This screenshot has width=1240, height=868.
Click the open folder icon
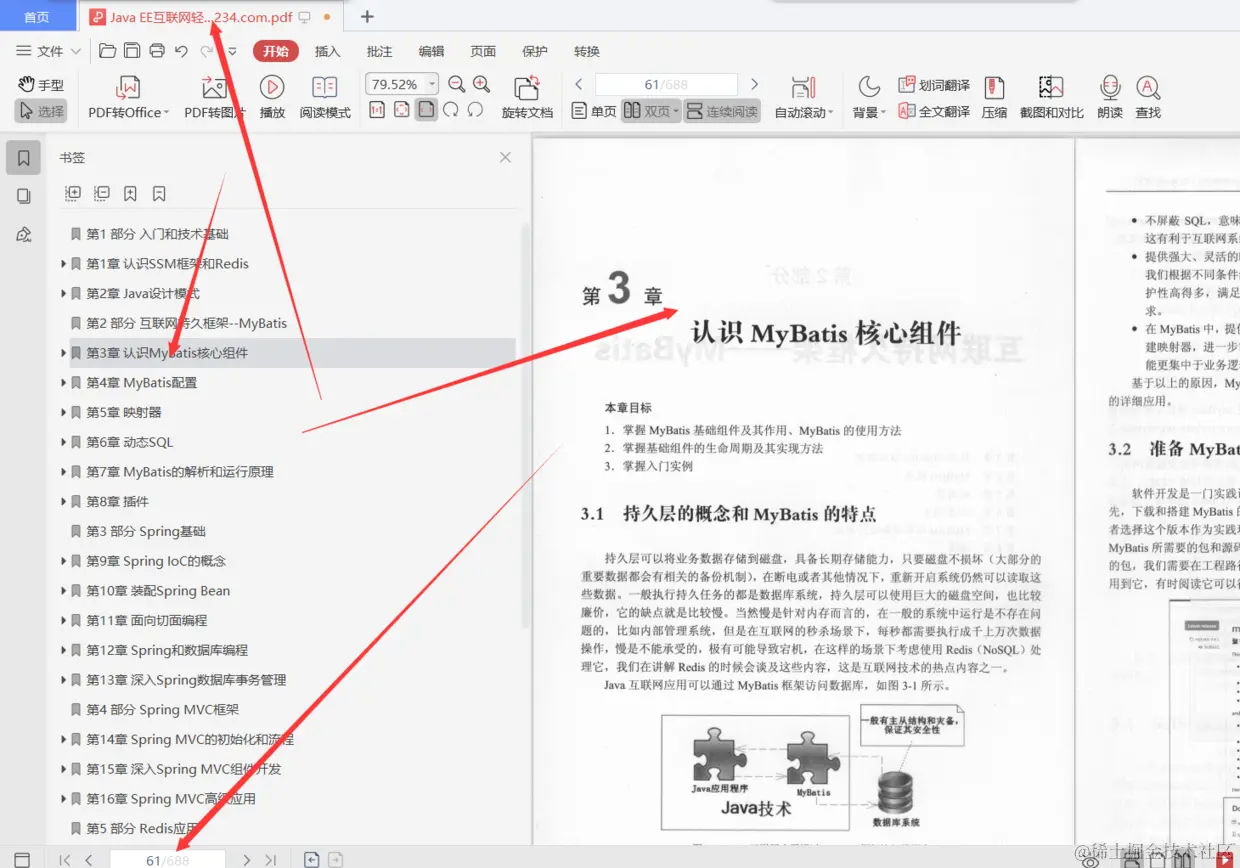pos(107,51)
